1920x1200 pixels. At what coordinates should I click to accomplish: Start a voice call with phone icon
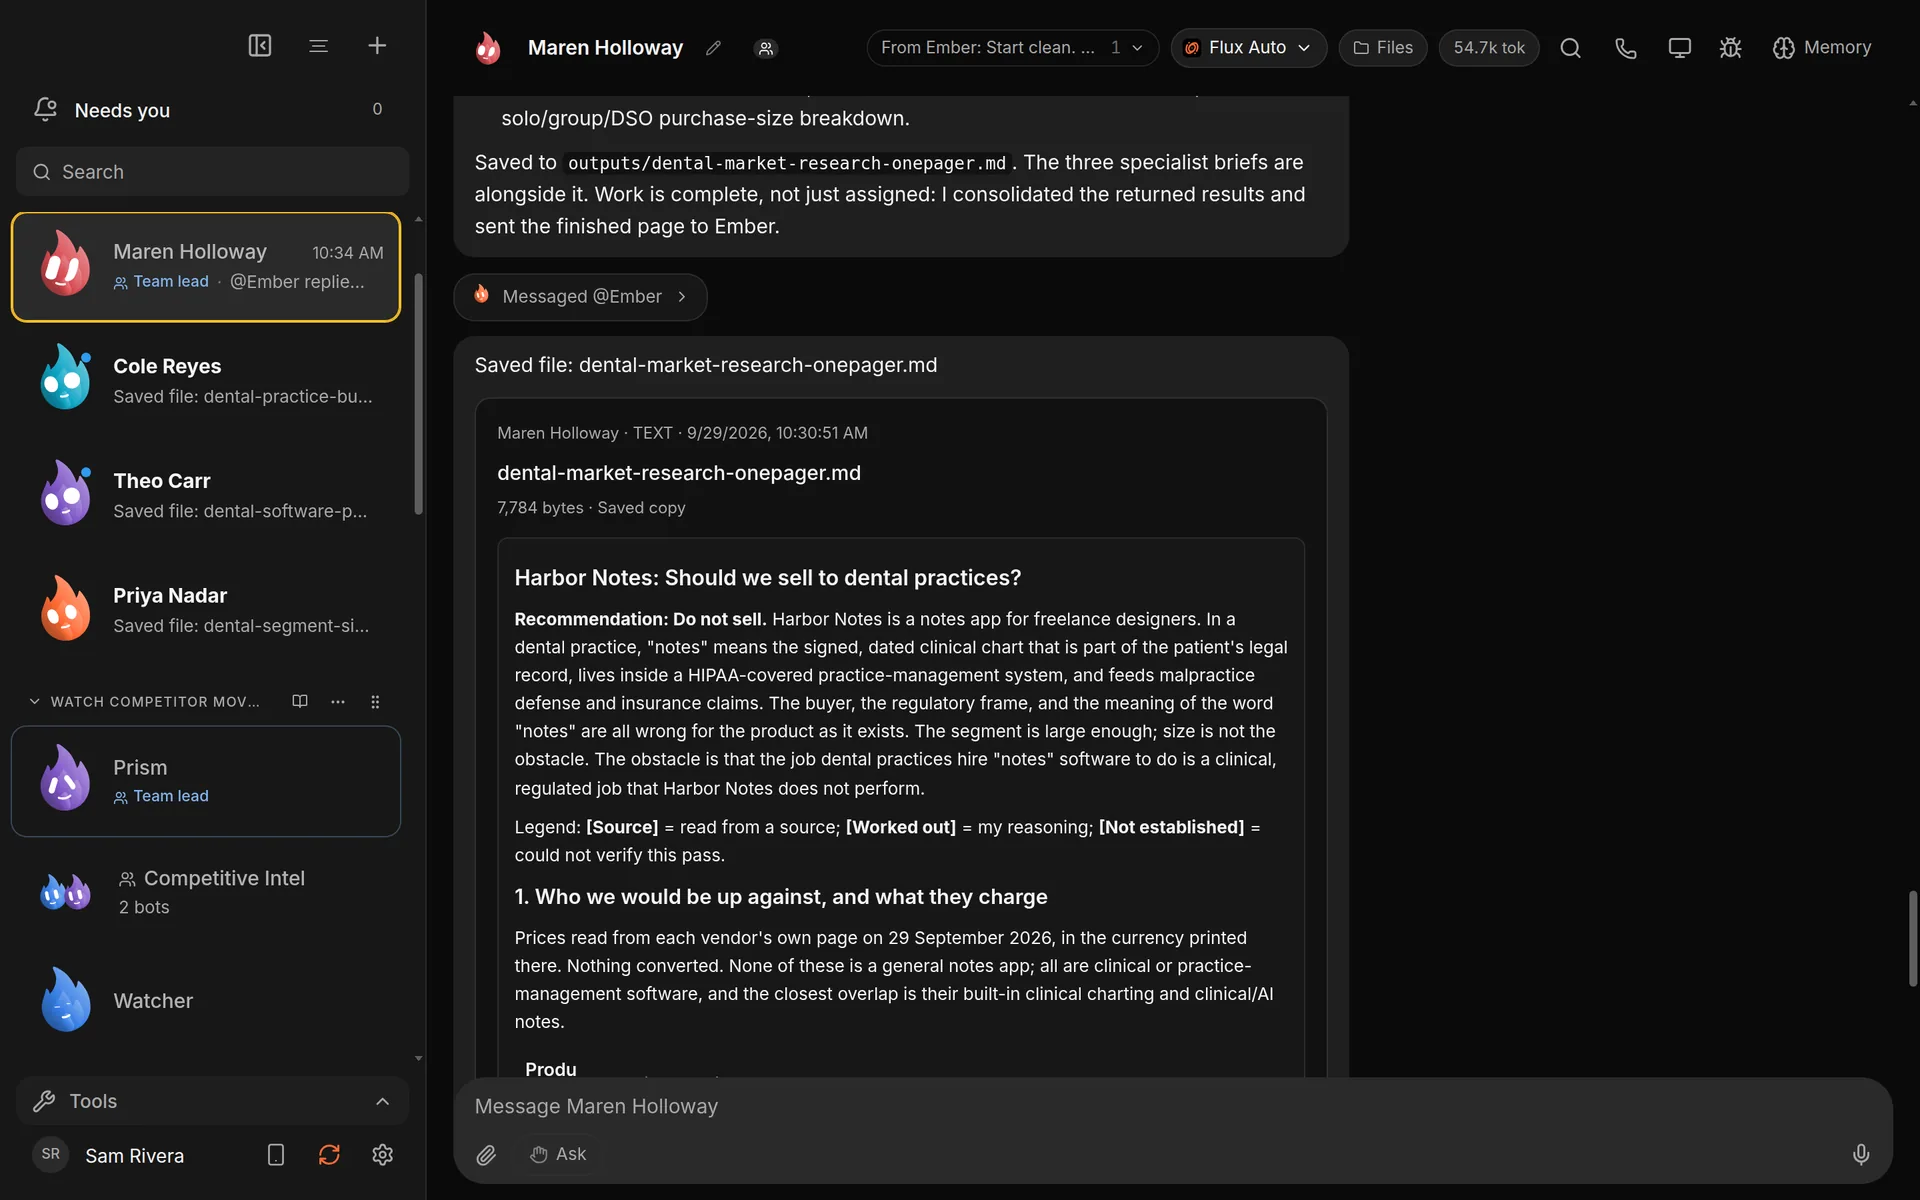click(1626, 48)
